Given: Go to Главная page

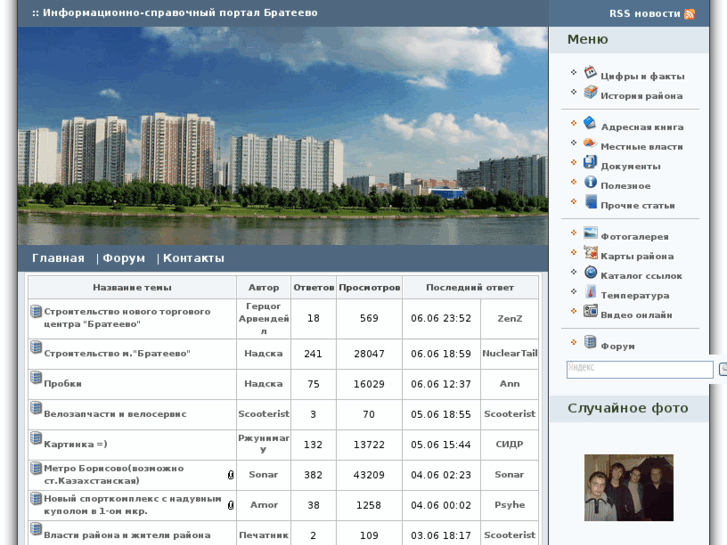Looking at the screenshot, I should pos(58,258).
